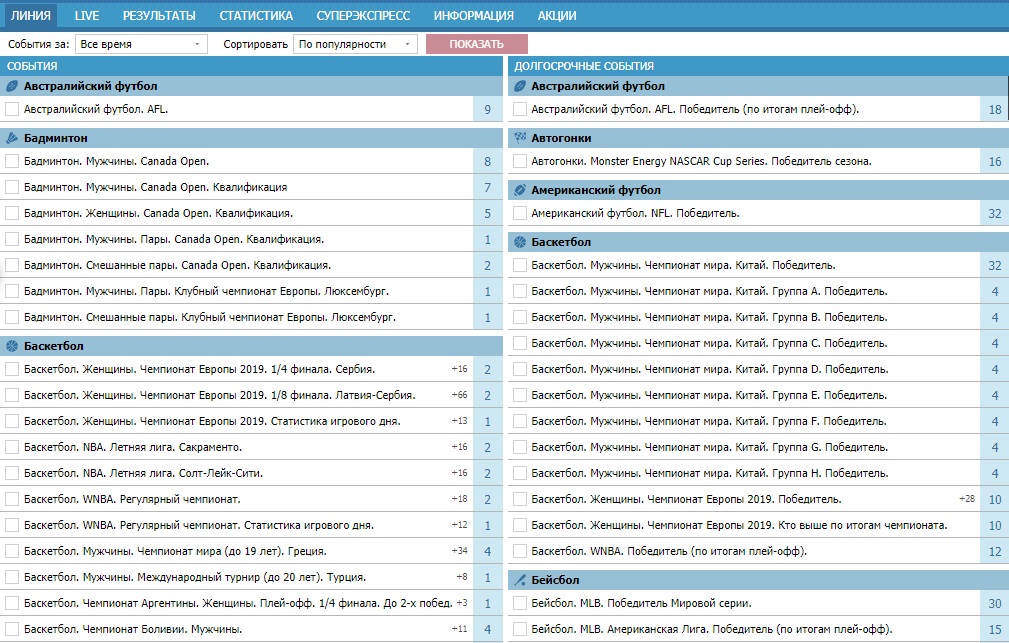This screenshot has width=1009, height=643.
Task: Tick the Бадминтон. Мужчины. Canada Open. checkbox
Action: pos(12,162)
